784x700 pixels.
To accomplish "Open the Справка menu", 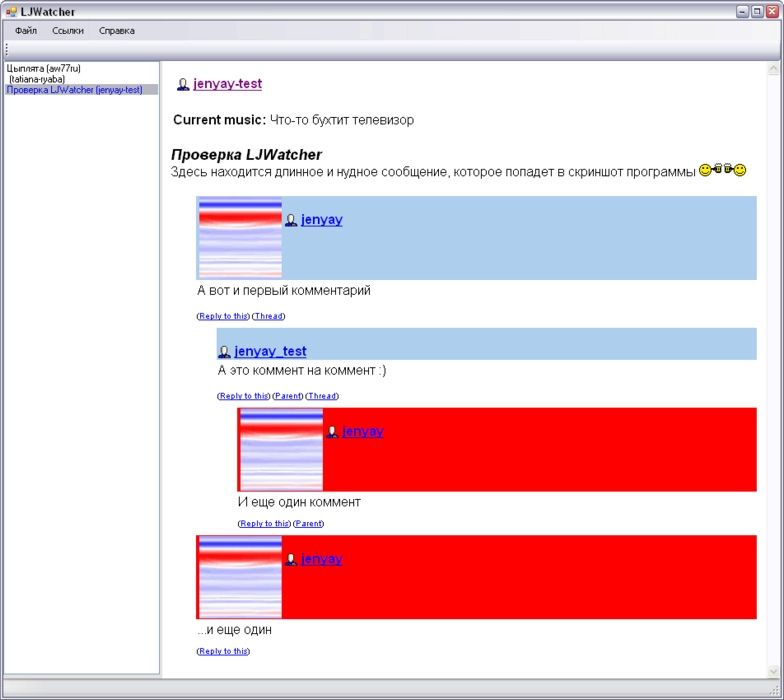I will point(116,30).
